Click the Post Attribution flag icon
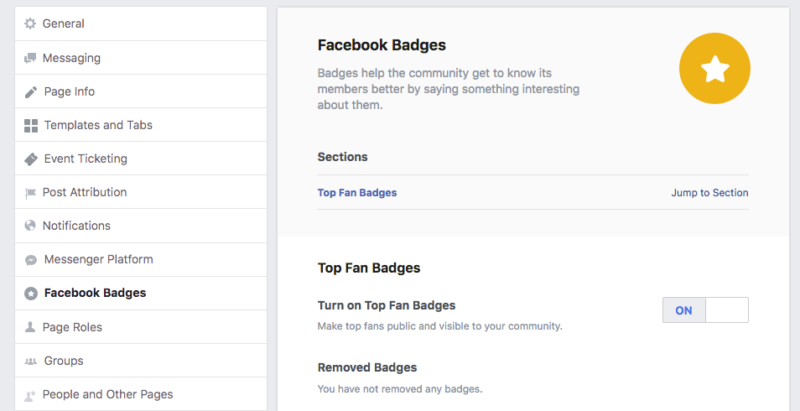This screenshot has height=411, width=800. click(31, 193)
